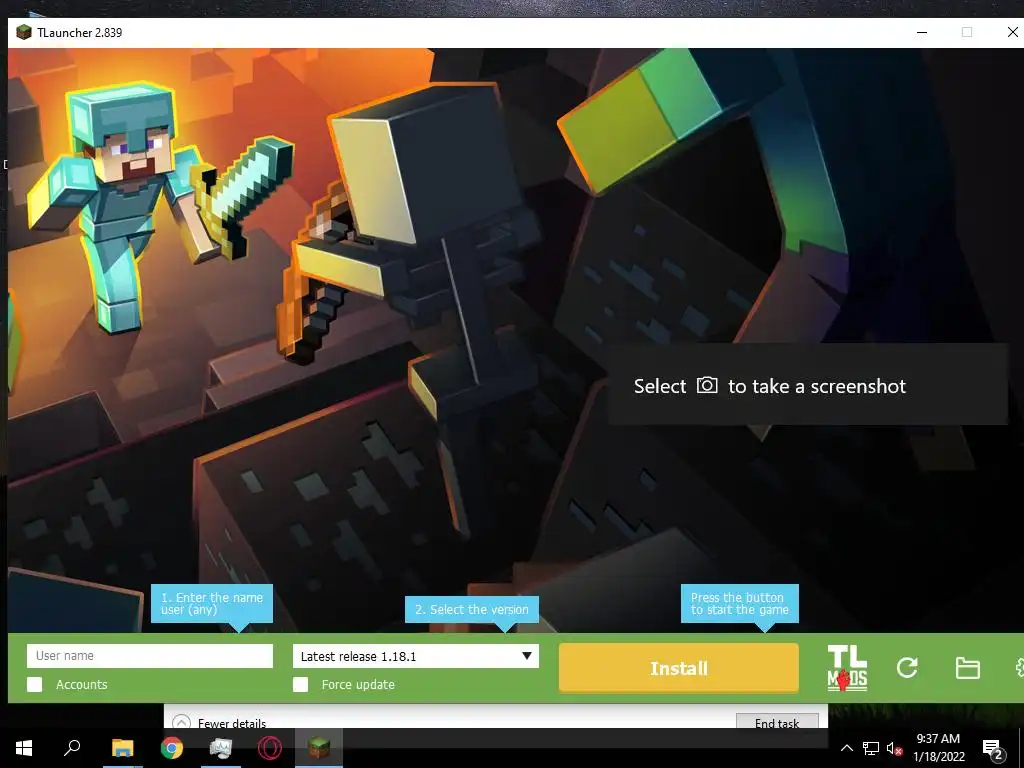Toggle the Force update checkbox
1024x768 pixels.
tap(300, 684)
